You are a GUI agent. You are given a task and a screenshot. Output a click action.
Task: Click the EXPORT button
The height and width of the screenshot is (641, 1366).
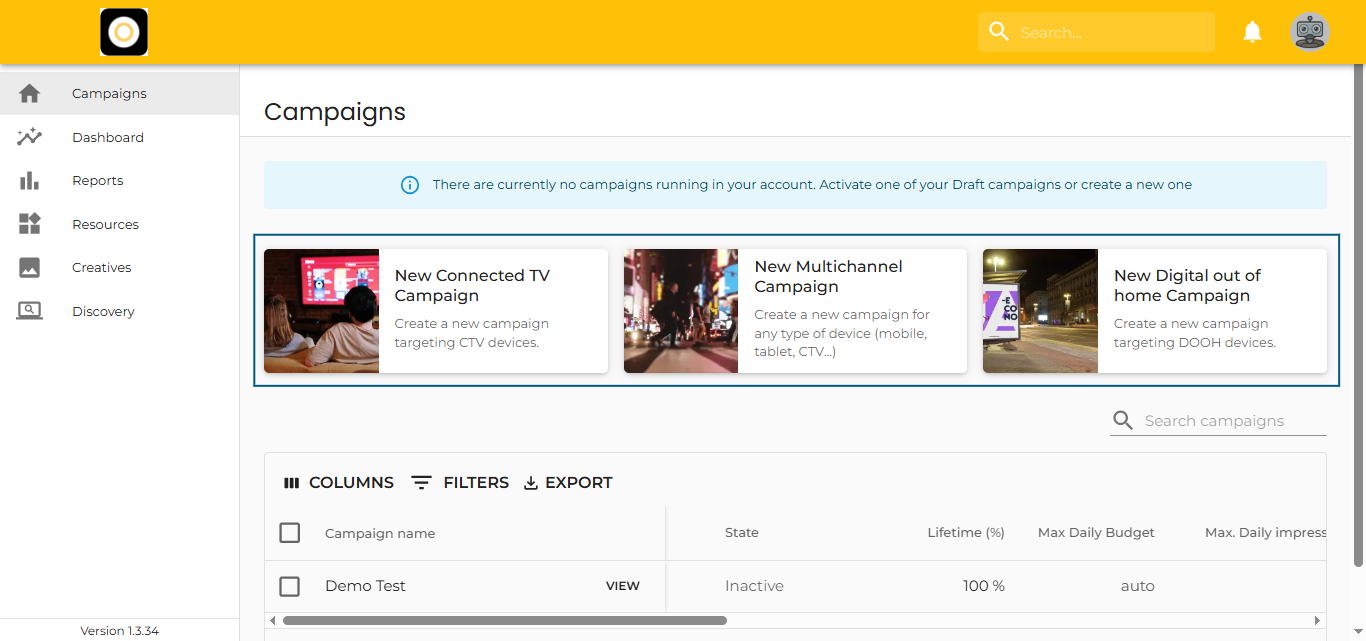(568, 482)
